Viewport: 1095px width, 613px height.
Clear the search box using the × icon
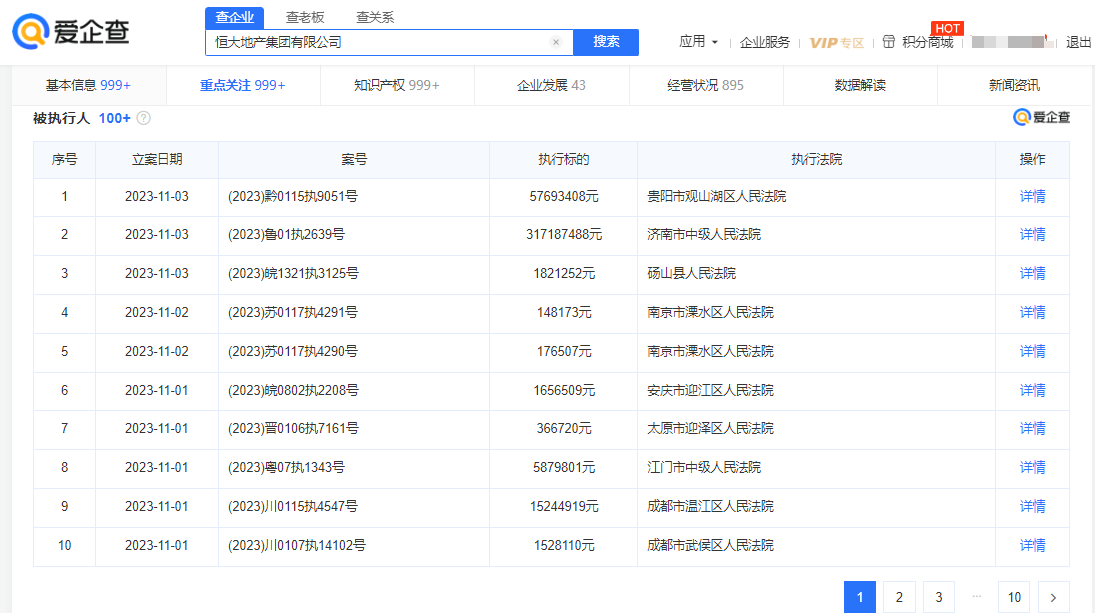point(556,42)
